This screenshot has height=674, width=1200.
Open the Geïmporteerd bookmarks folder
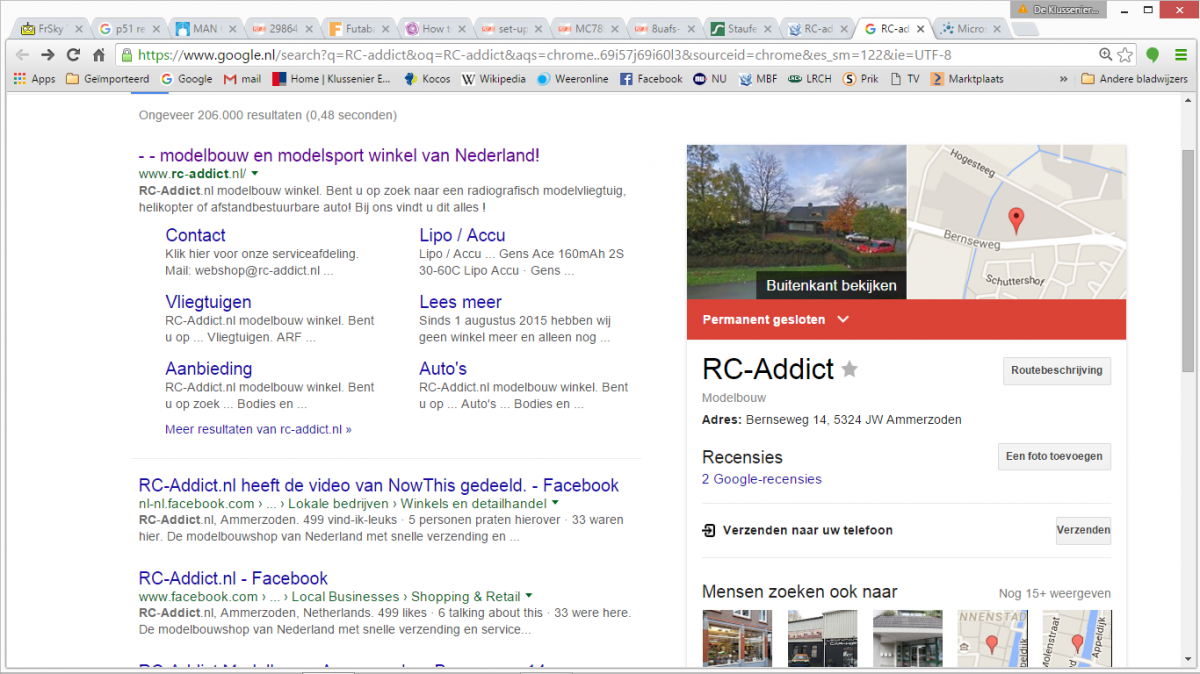click(x=107, y=79)
